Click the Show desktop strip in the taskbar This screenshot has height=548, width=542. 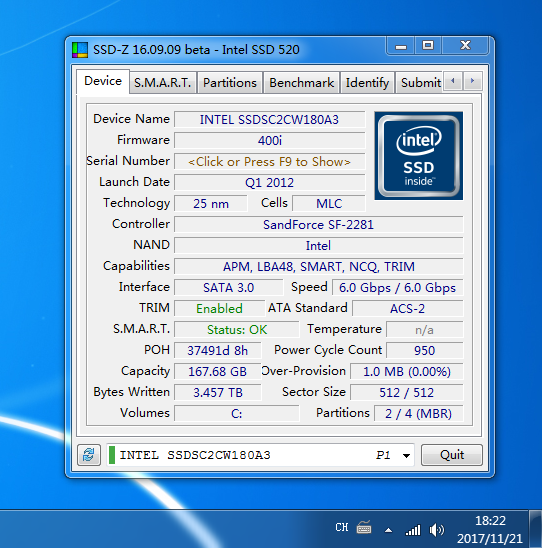[x=535, y=529]
